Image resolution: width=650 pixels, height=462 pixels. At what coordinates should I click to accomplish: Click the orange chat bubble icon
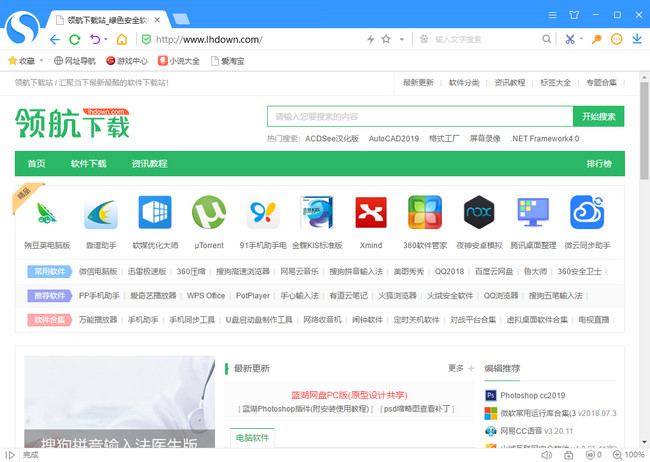[x=617, y=39]
